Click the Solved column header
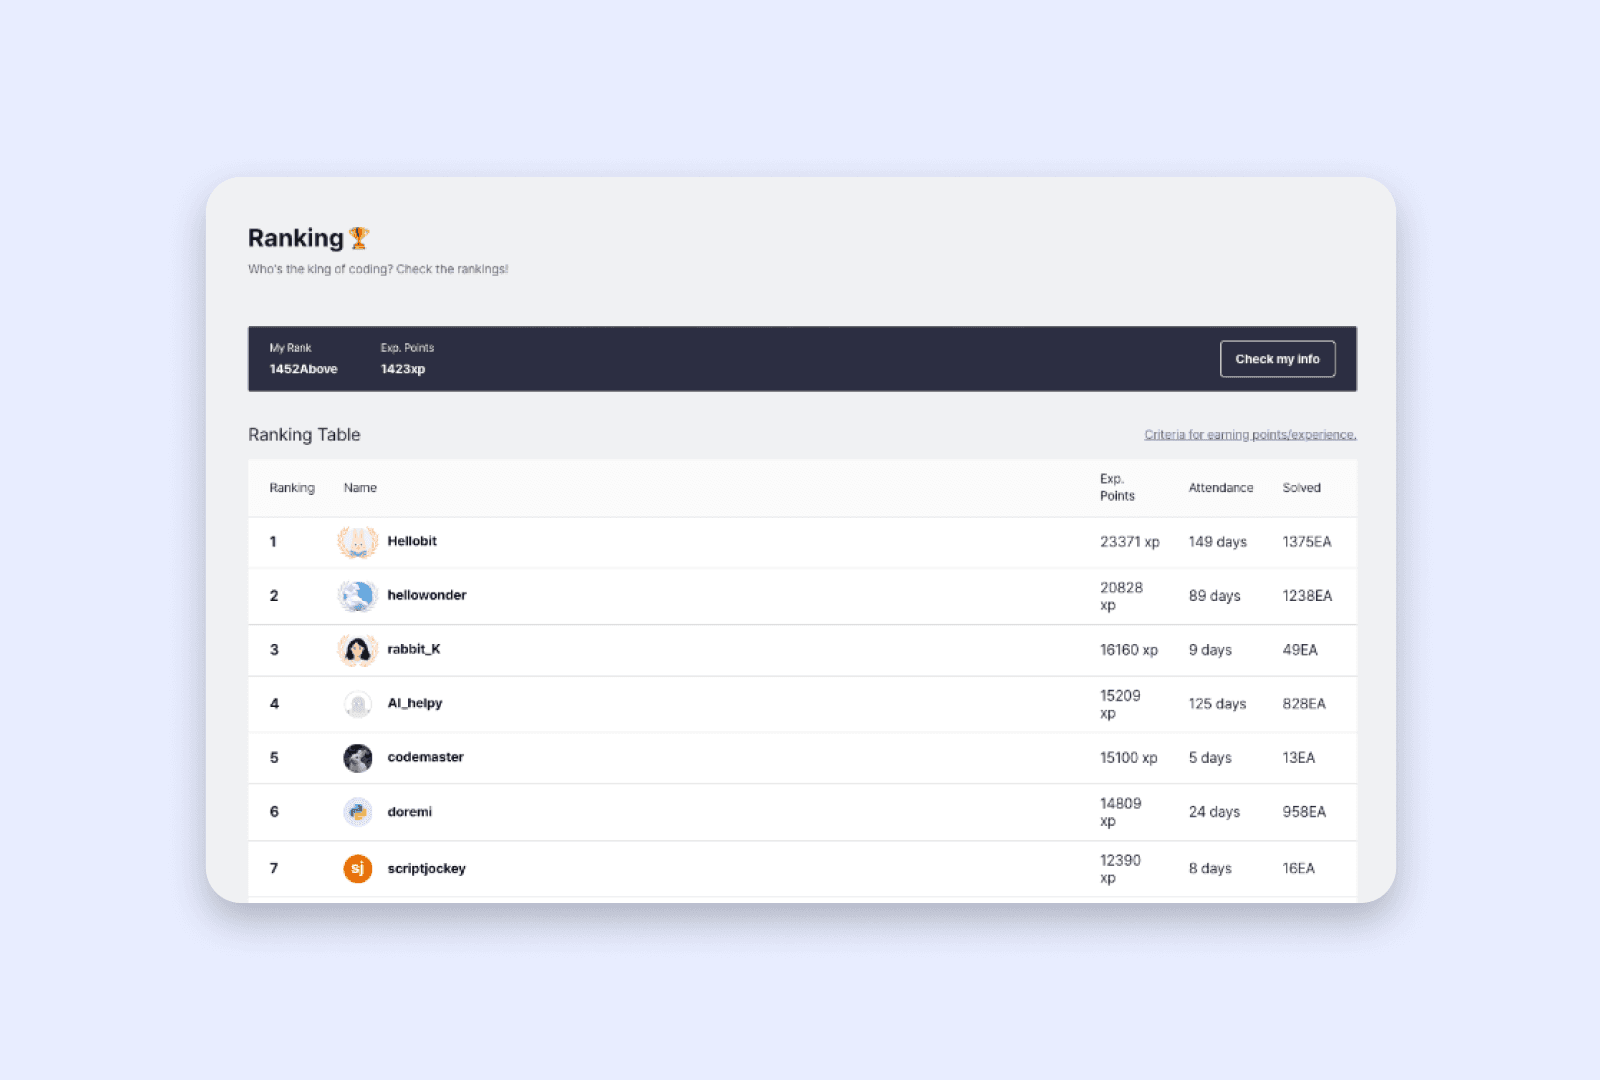1600x1080 pixels. coord(1302,488)
